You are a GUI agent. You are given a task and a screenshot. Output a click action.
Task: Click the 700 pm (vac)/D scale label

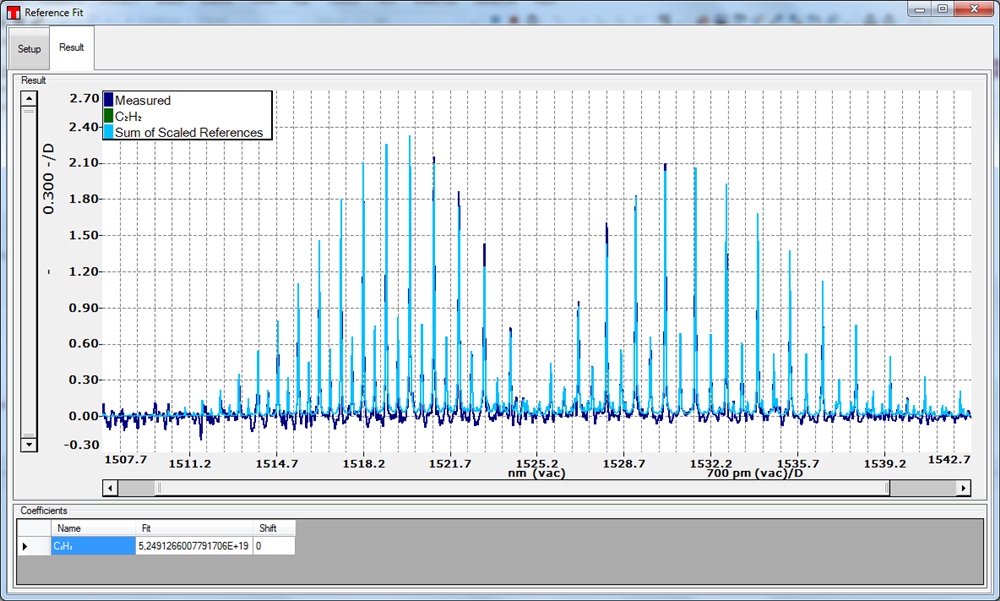coord(754,473)
